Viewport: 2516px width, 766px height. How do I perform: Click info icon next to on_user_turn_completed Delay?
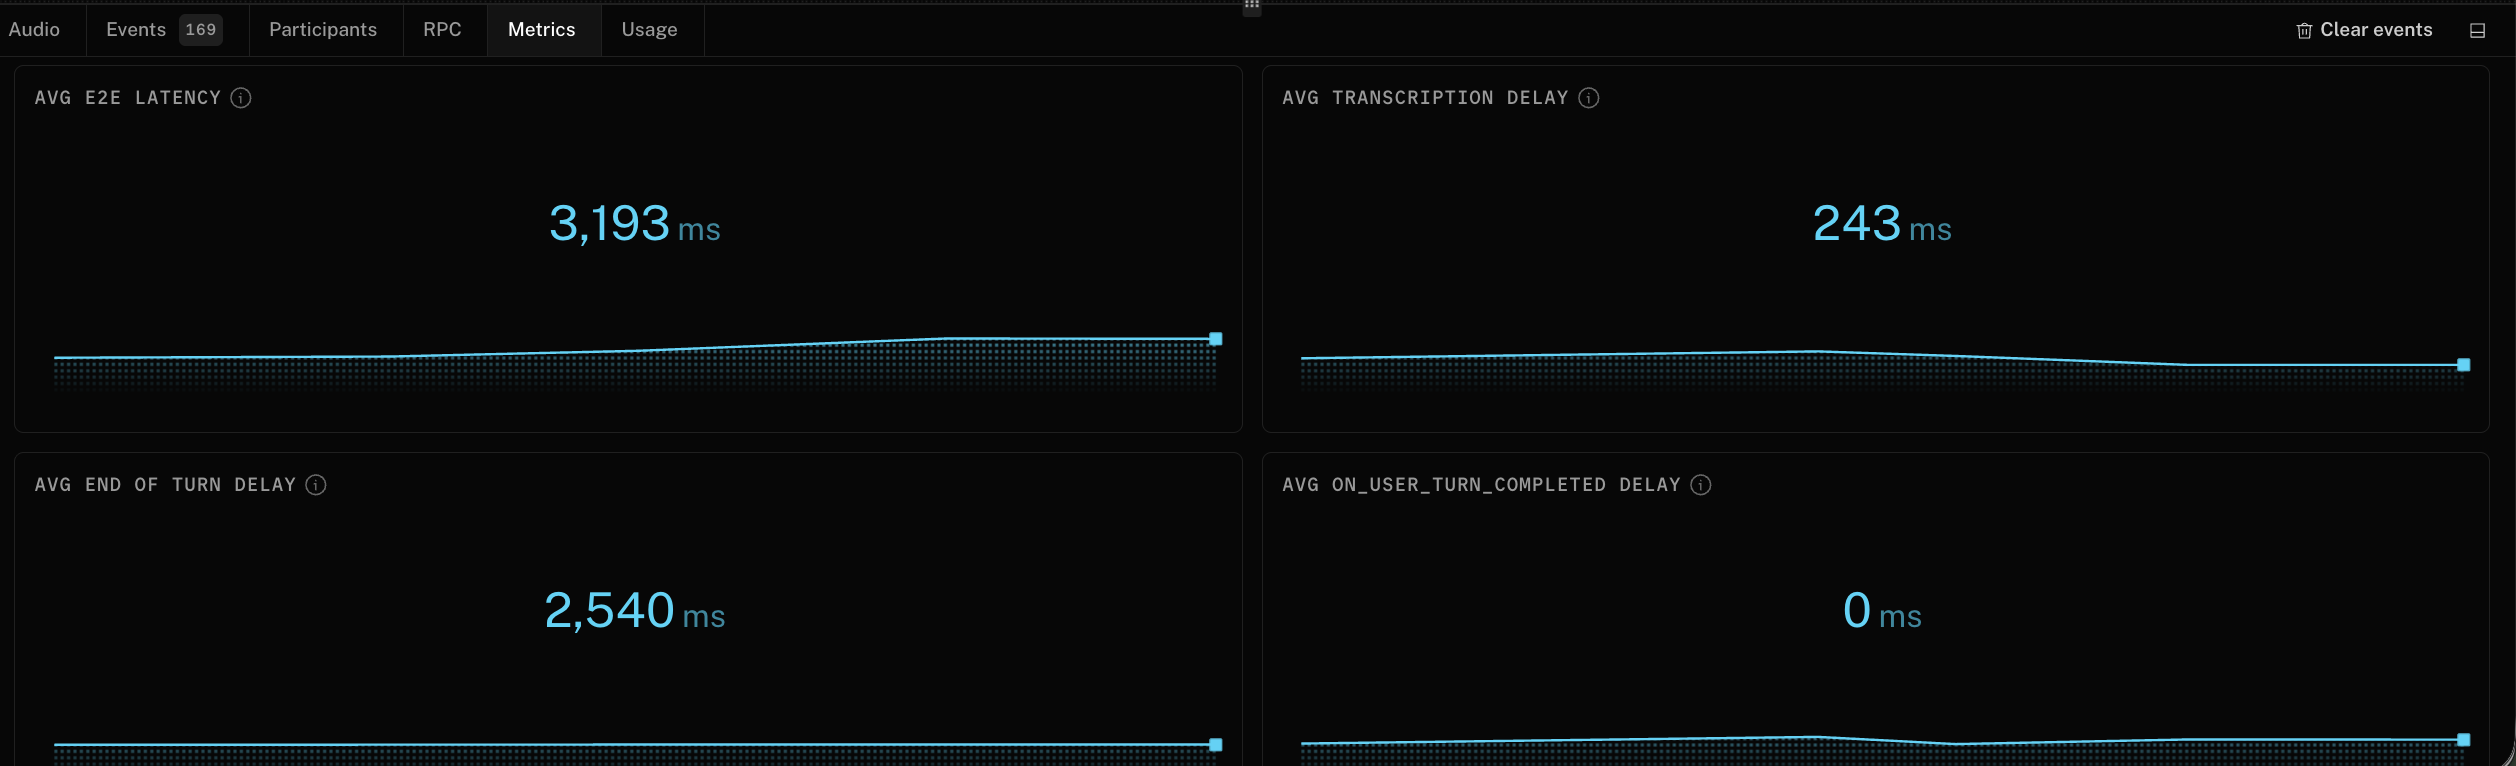[1701, 485]
